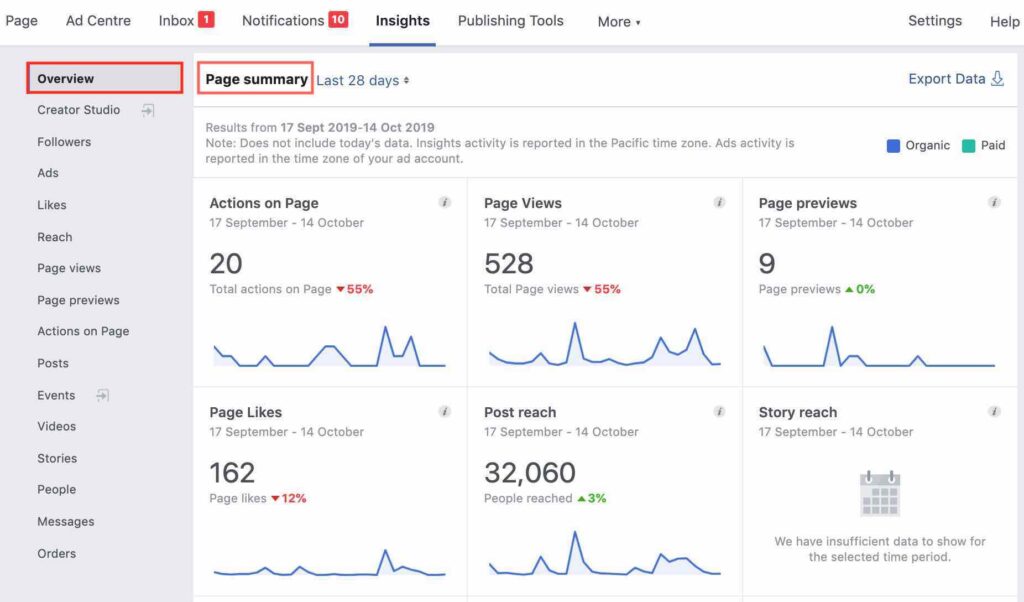Screen dimensions: 1024x602
Task: Click the info icon on Page Likes card
Action: point(445,411)
